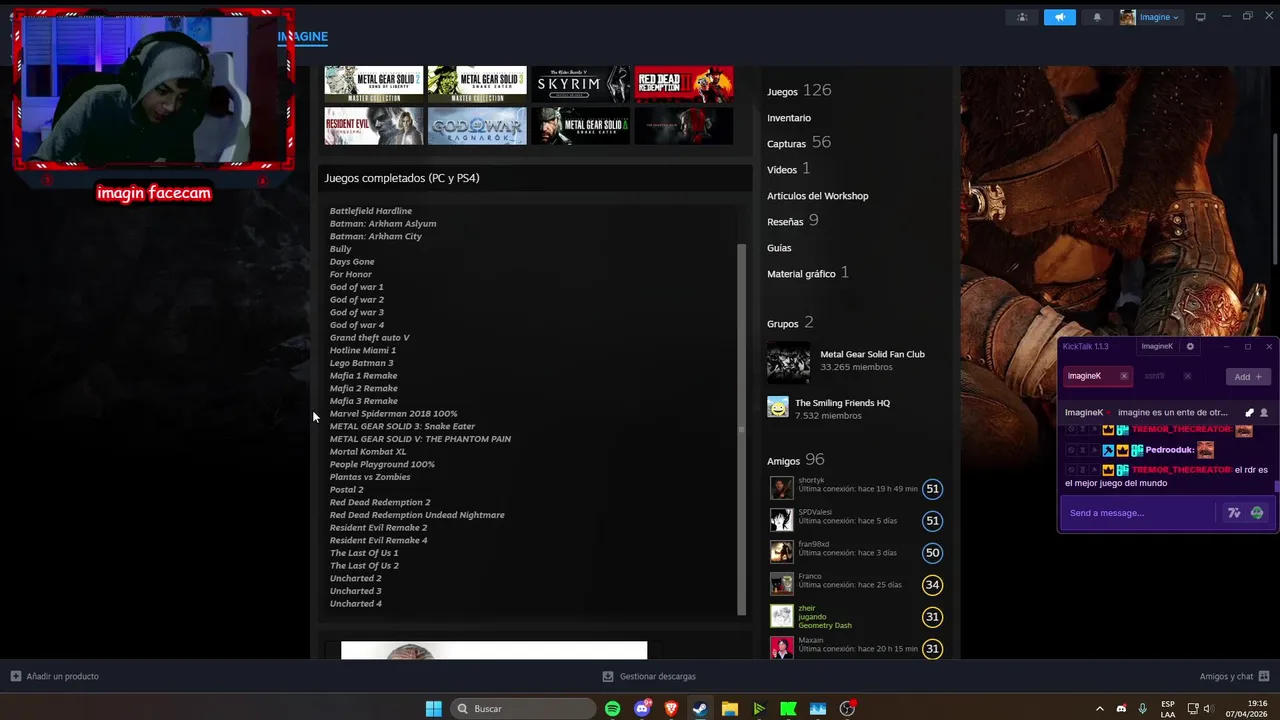The height and width of the screenshot is (720, 1280).
Task: Open Brave browser from taskbar
Action: click(x=671, y=708)
